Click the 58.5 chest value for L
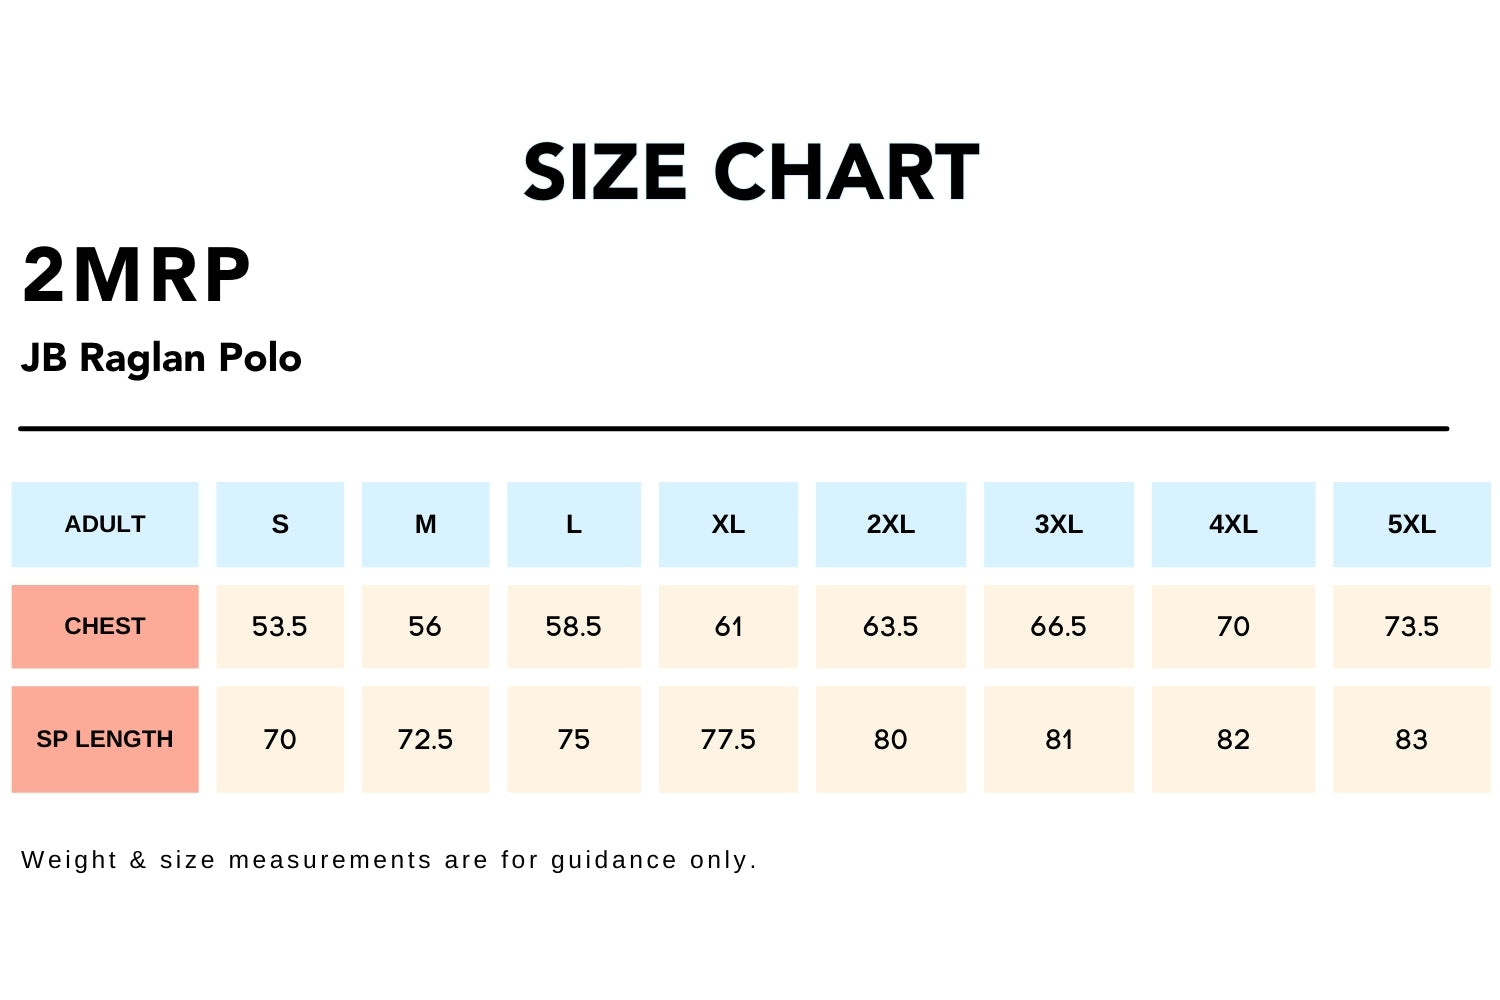Viewport: 1500px width, 1000px height. point(573,626)
